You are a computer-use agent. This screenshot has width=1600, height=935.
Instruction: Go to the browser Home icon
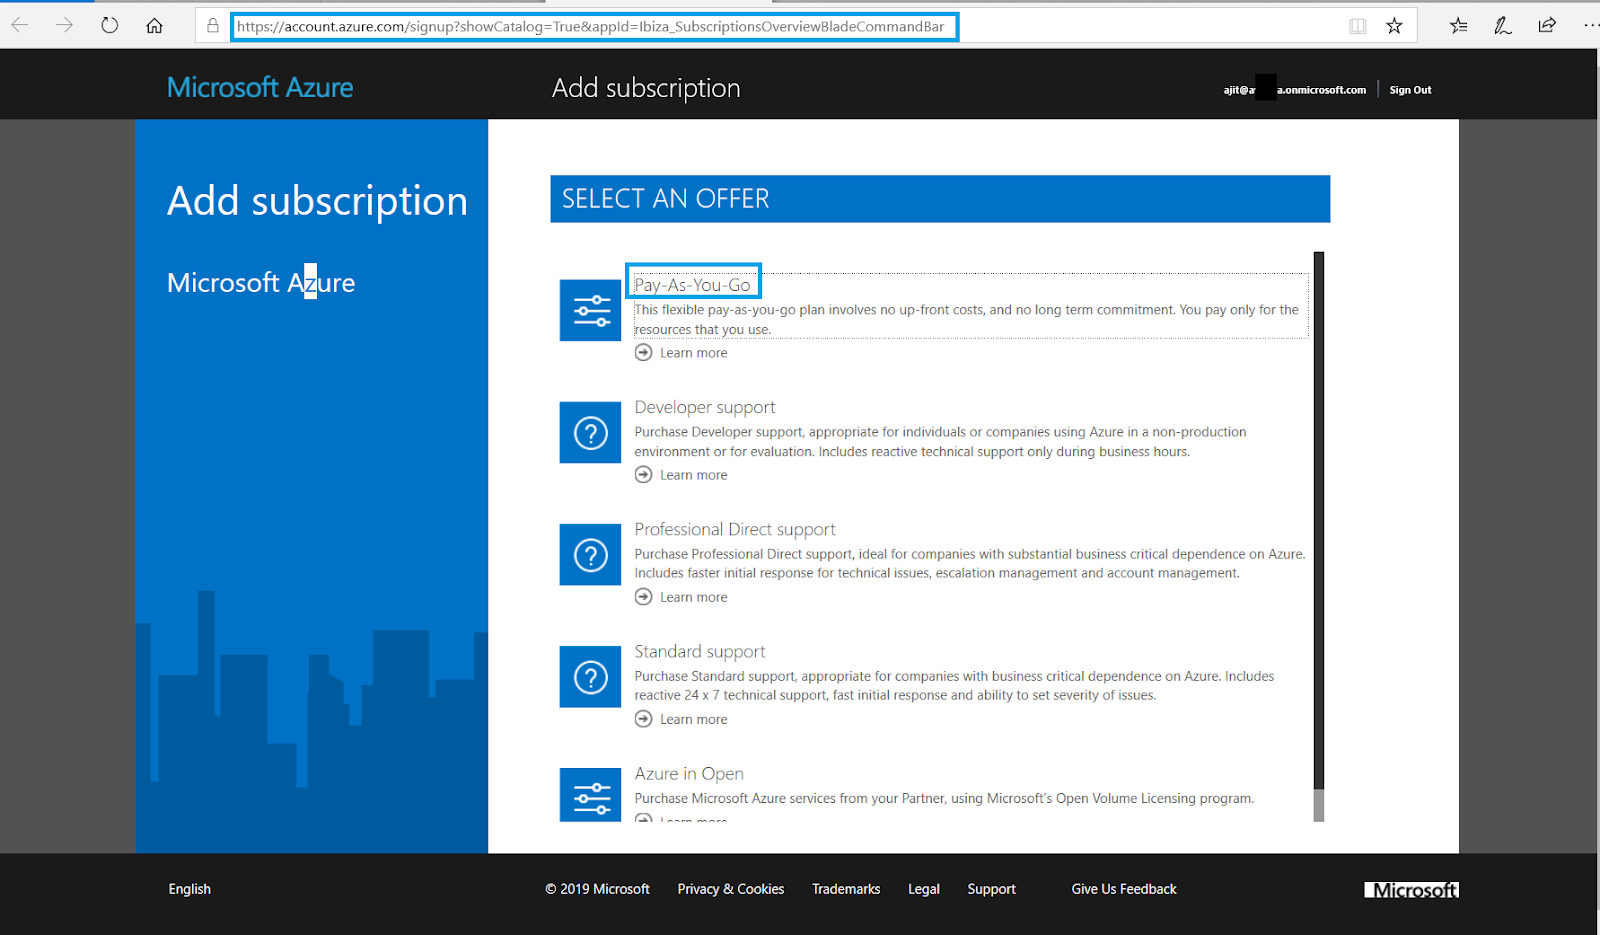154,25
